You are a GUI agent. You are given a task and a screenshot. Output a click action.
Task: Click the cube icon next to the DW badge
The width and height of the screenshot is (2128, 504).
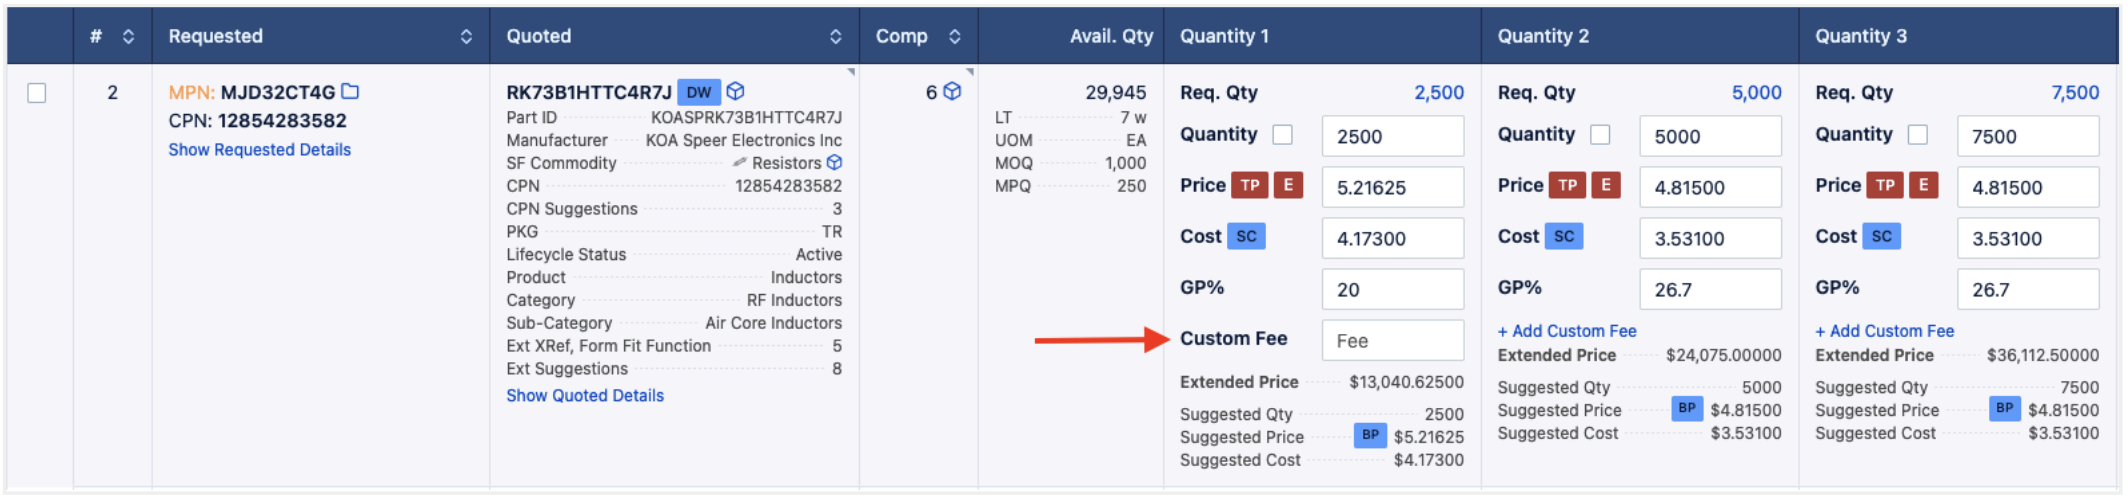(736, 92)
